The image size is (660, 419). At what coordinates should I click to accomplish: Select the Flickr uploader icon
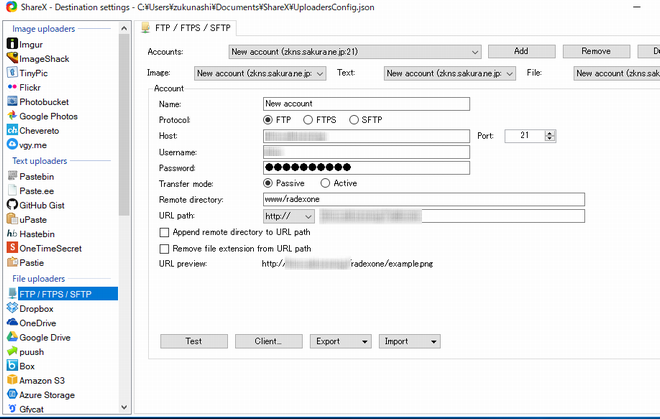point(12,87)
